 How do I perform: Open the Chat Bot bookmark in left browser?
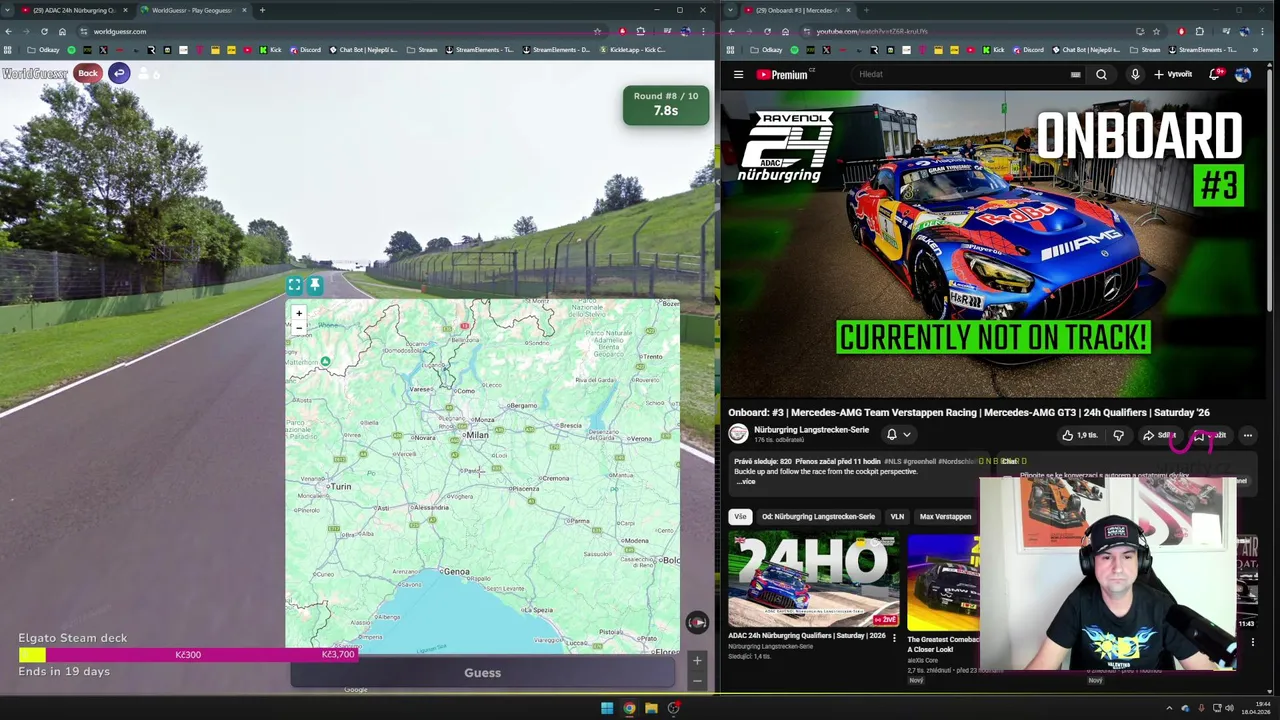[362, 50]
